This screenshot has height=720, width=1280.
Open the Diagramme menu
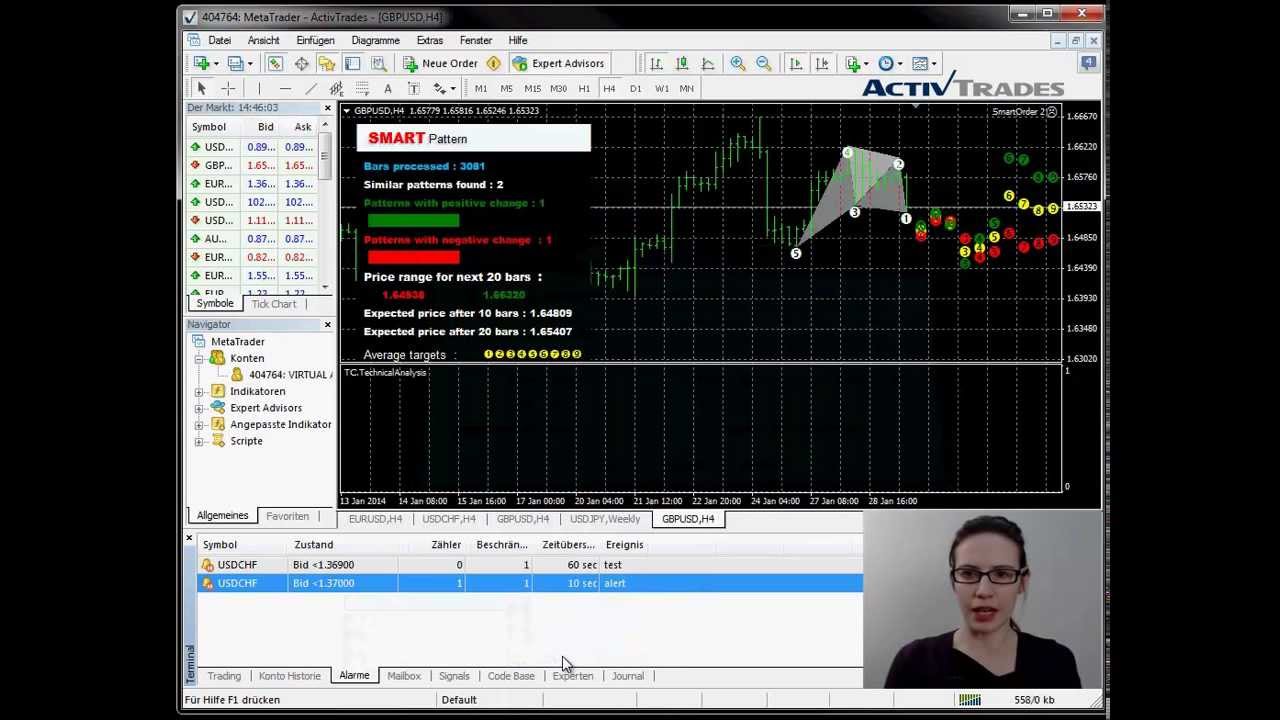tap(375, 40)
